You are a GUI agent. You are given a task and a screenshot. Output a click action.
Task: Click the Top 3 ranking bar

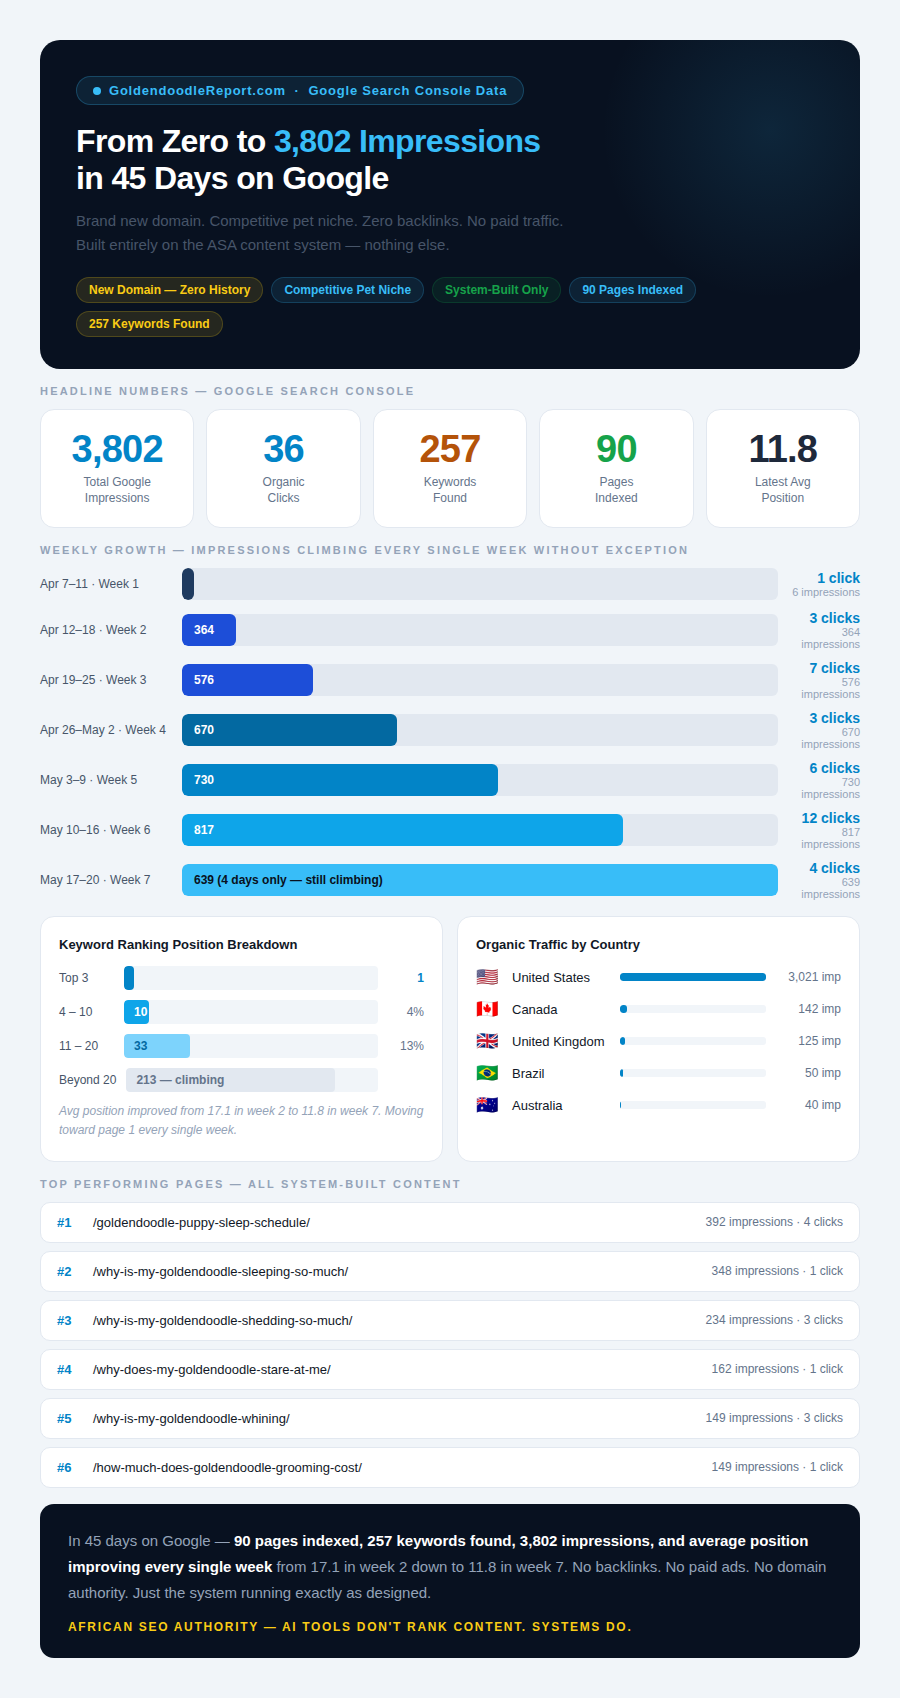point(129,978)
